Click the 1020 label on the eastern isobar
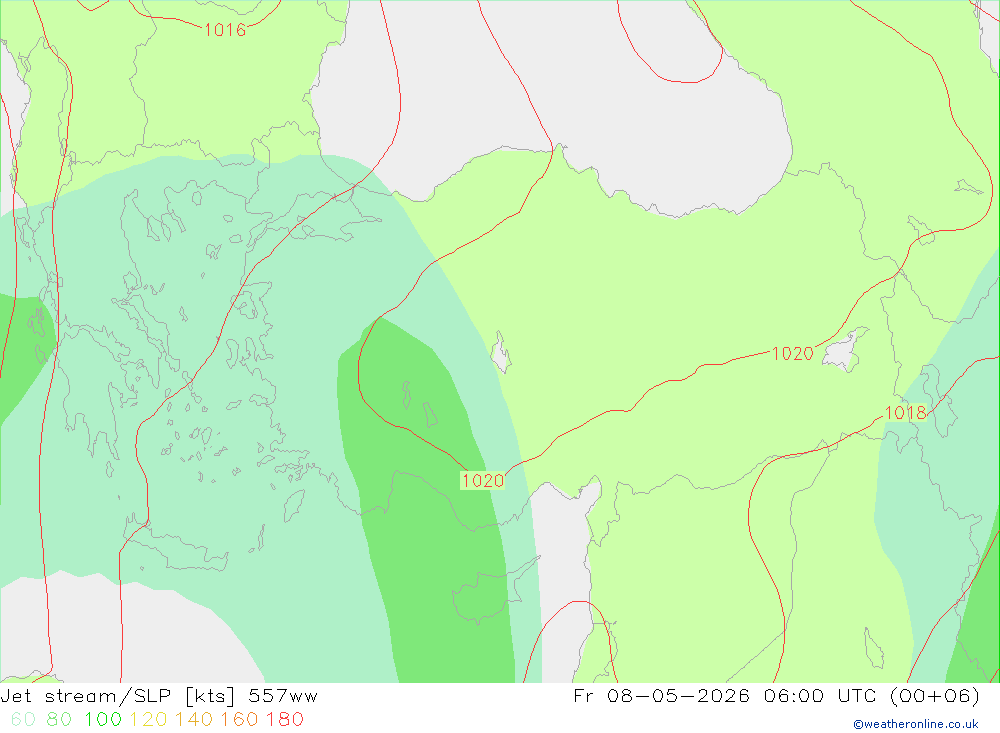The height and width of the screenshot is (733, 1000). (793, 353)
